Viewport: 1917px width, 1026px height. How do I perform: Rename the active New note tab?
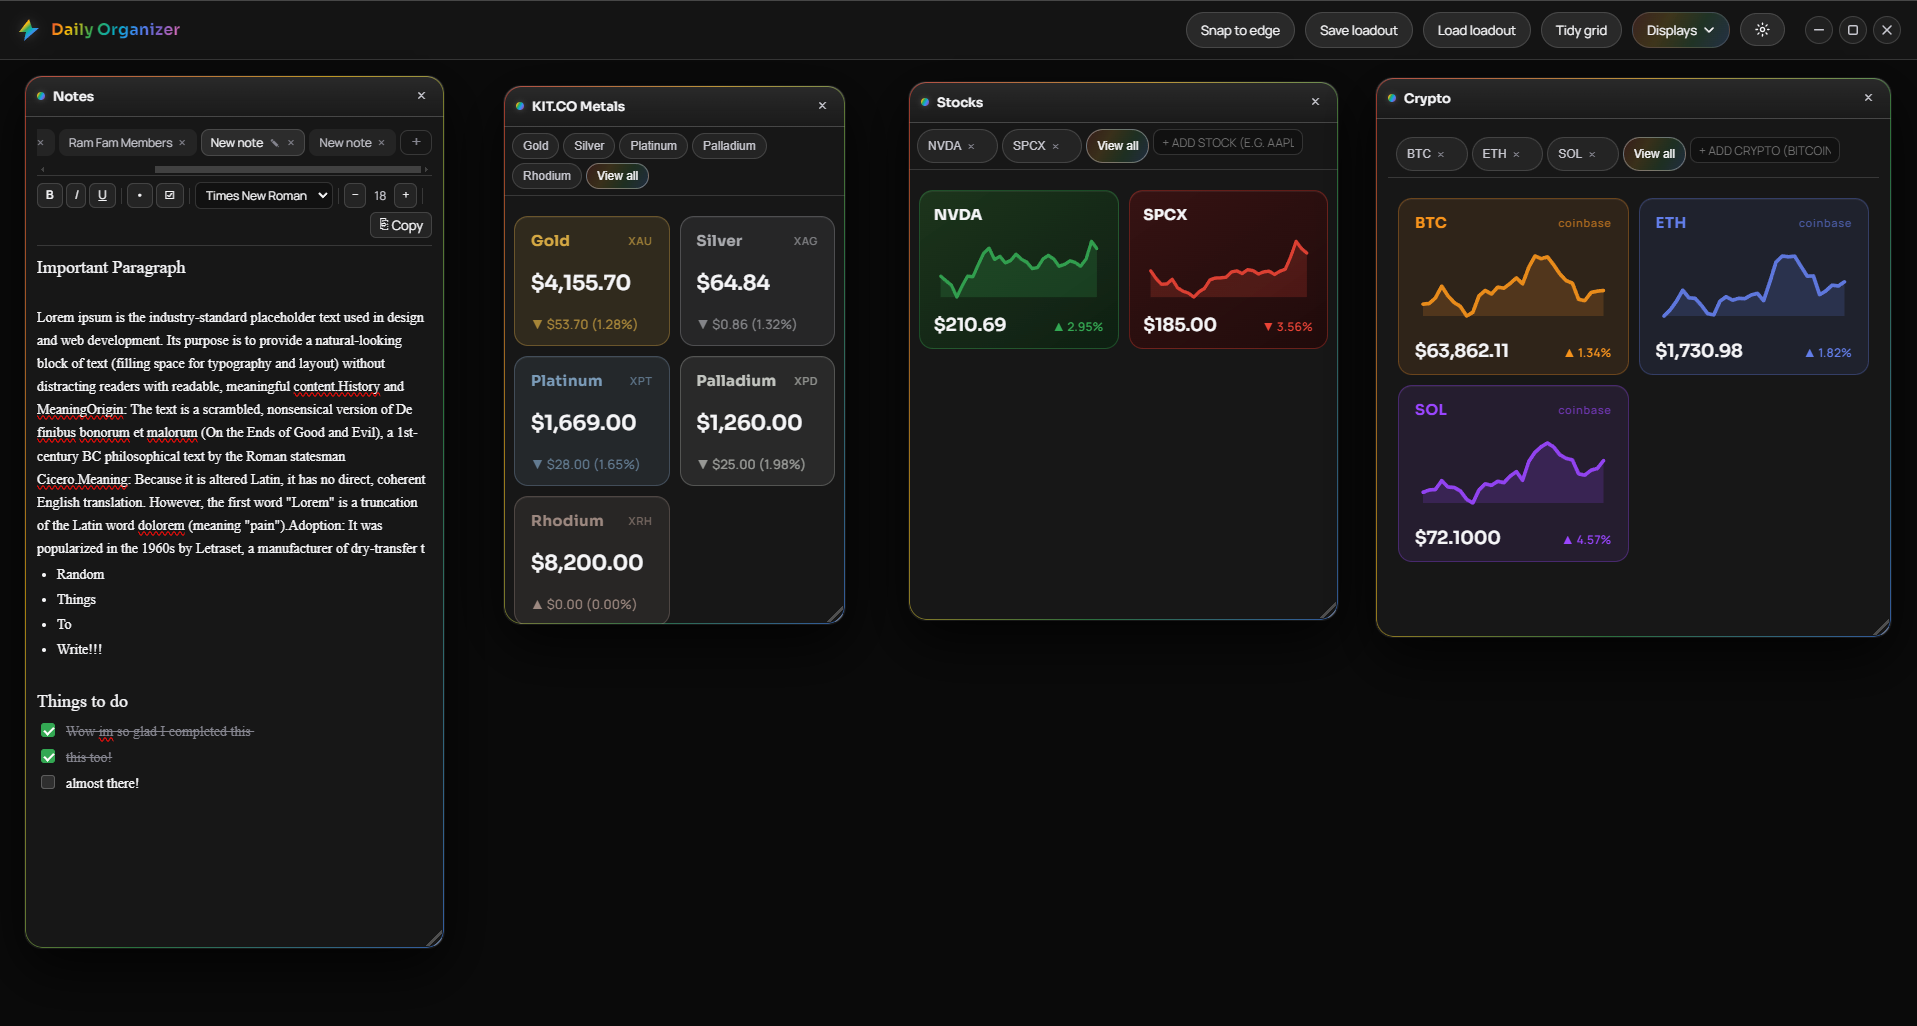pyautogui.click(x=275, y=143)
